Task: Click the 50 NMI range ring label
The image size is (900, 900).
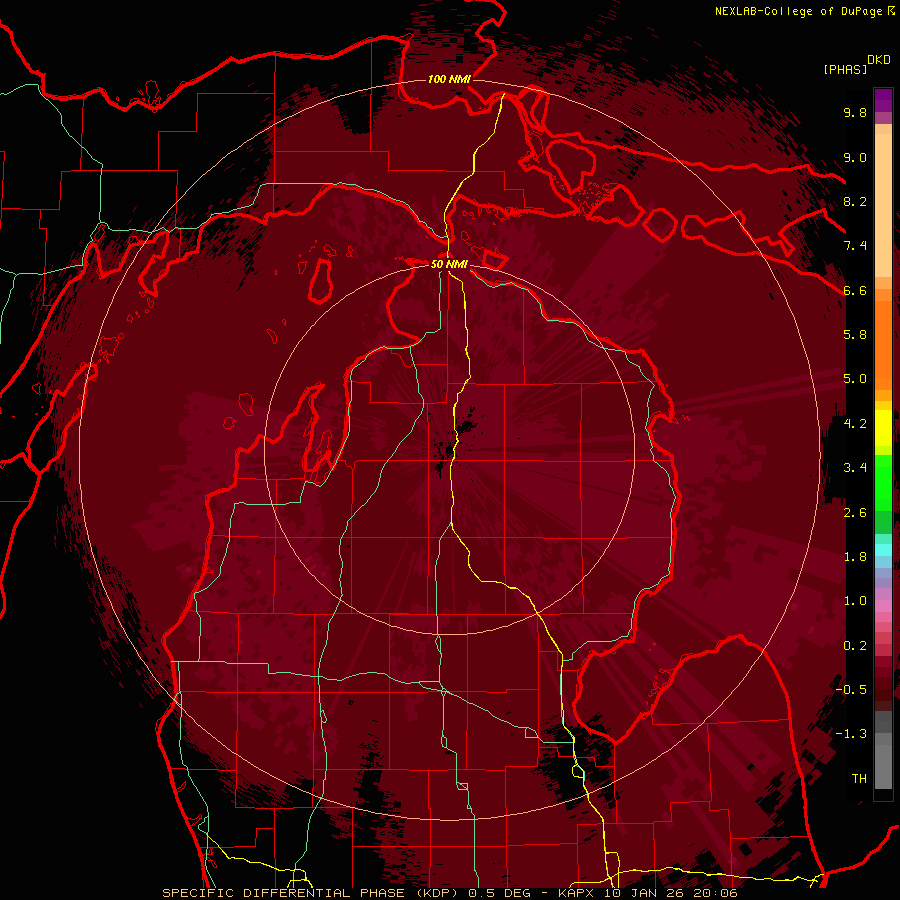Action: (x=449, y=264)
